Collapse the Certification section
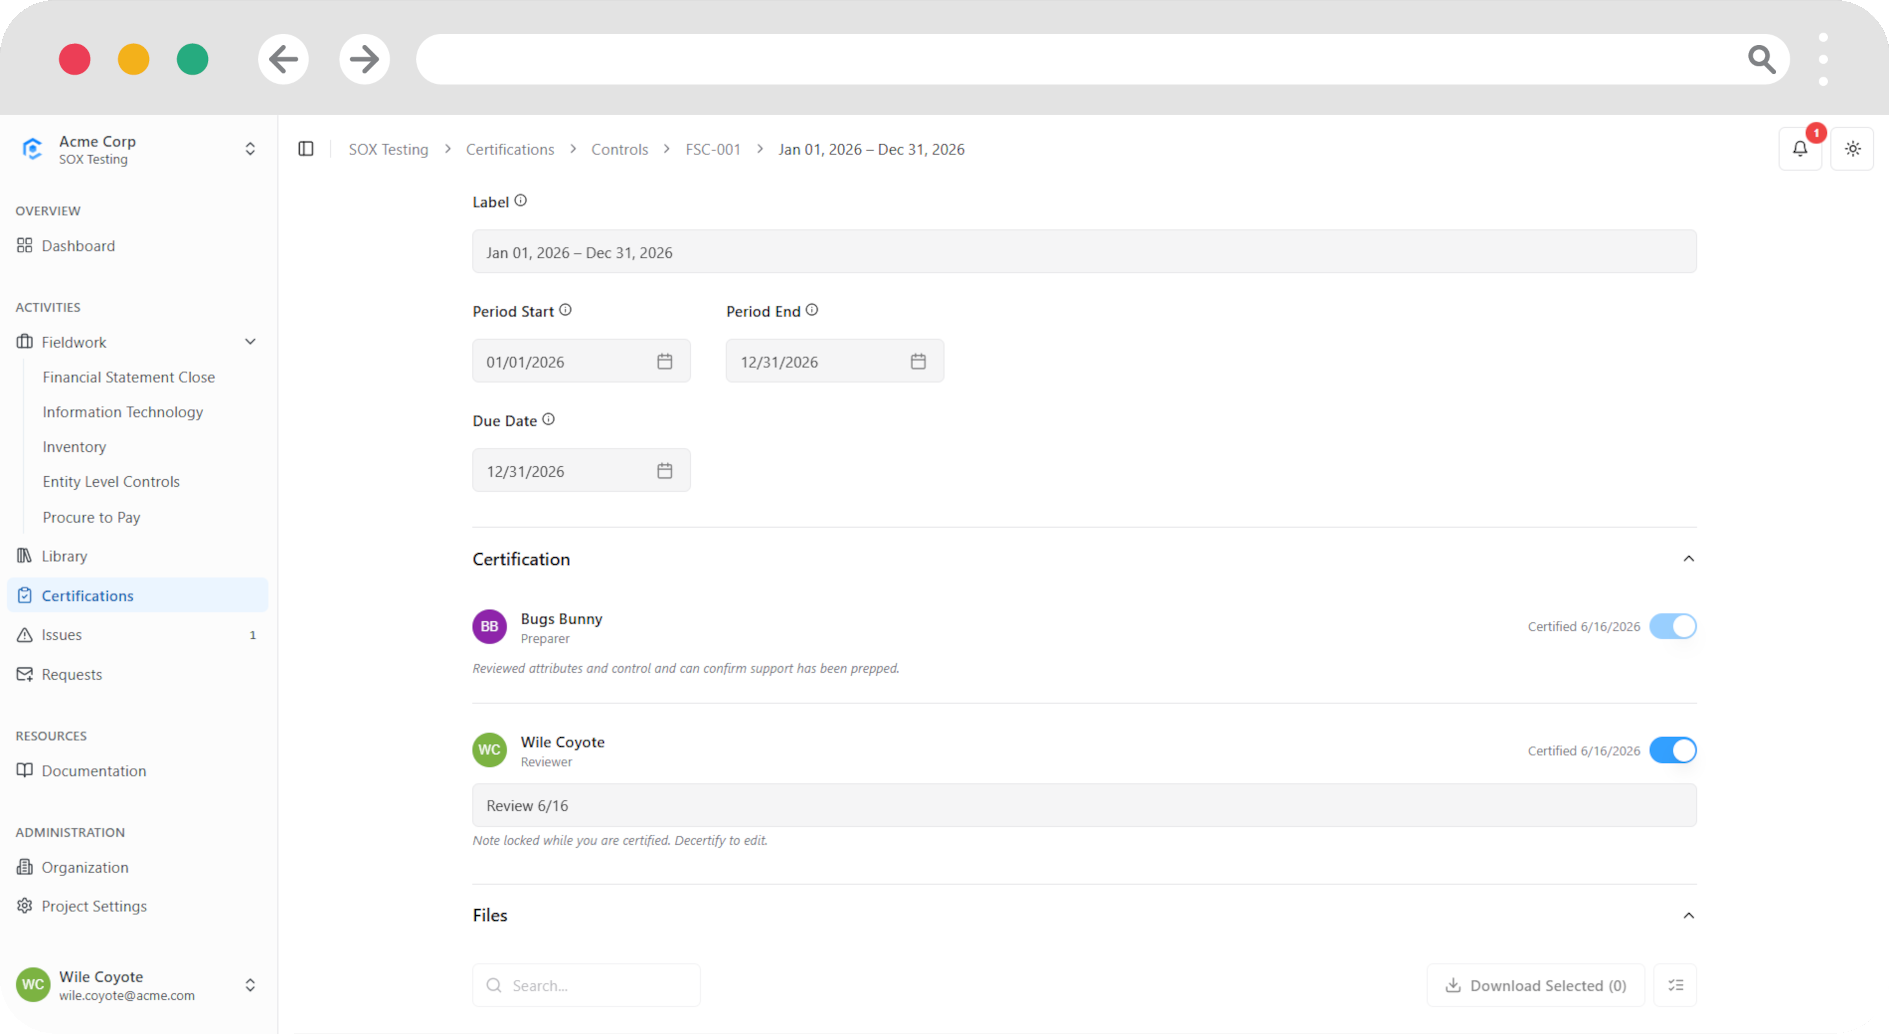The width and height of the screenshot is (1889, 1034). (1688, 559)
